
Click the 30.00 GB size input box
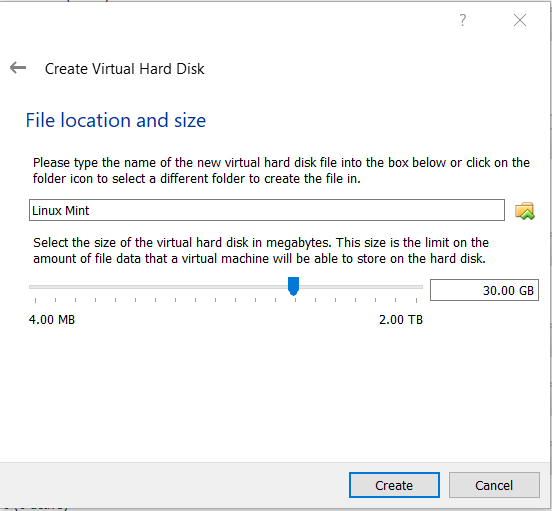click(484, 290)
